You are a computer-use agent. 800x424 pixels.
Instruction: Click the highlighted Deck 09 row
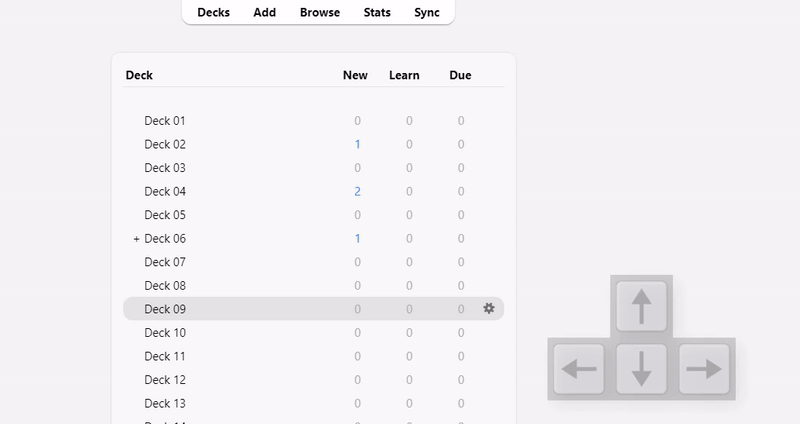point(165,309)
